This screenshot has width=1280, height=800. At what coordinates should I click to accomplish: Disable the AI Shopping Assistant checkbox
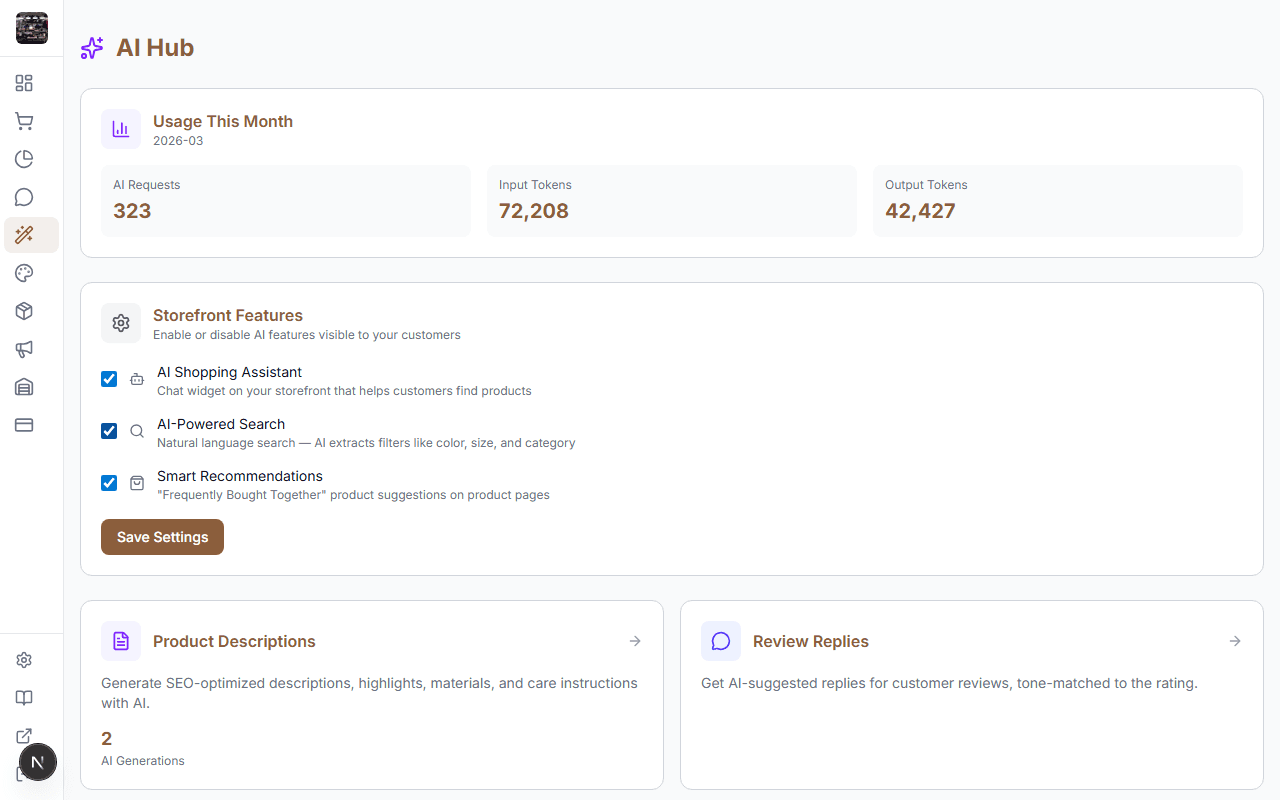point(108,379)
